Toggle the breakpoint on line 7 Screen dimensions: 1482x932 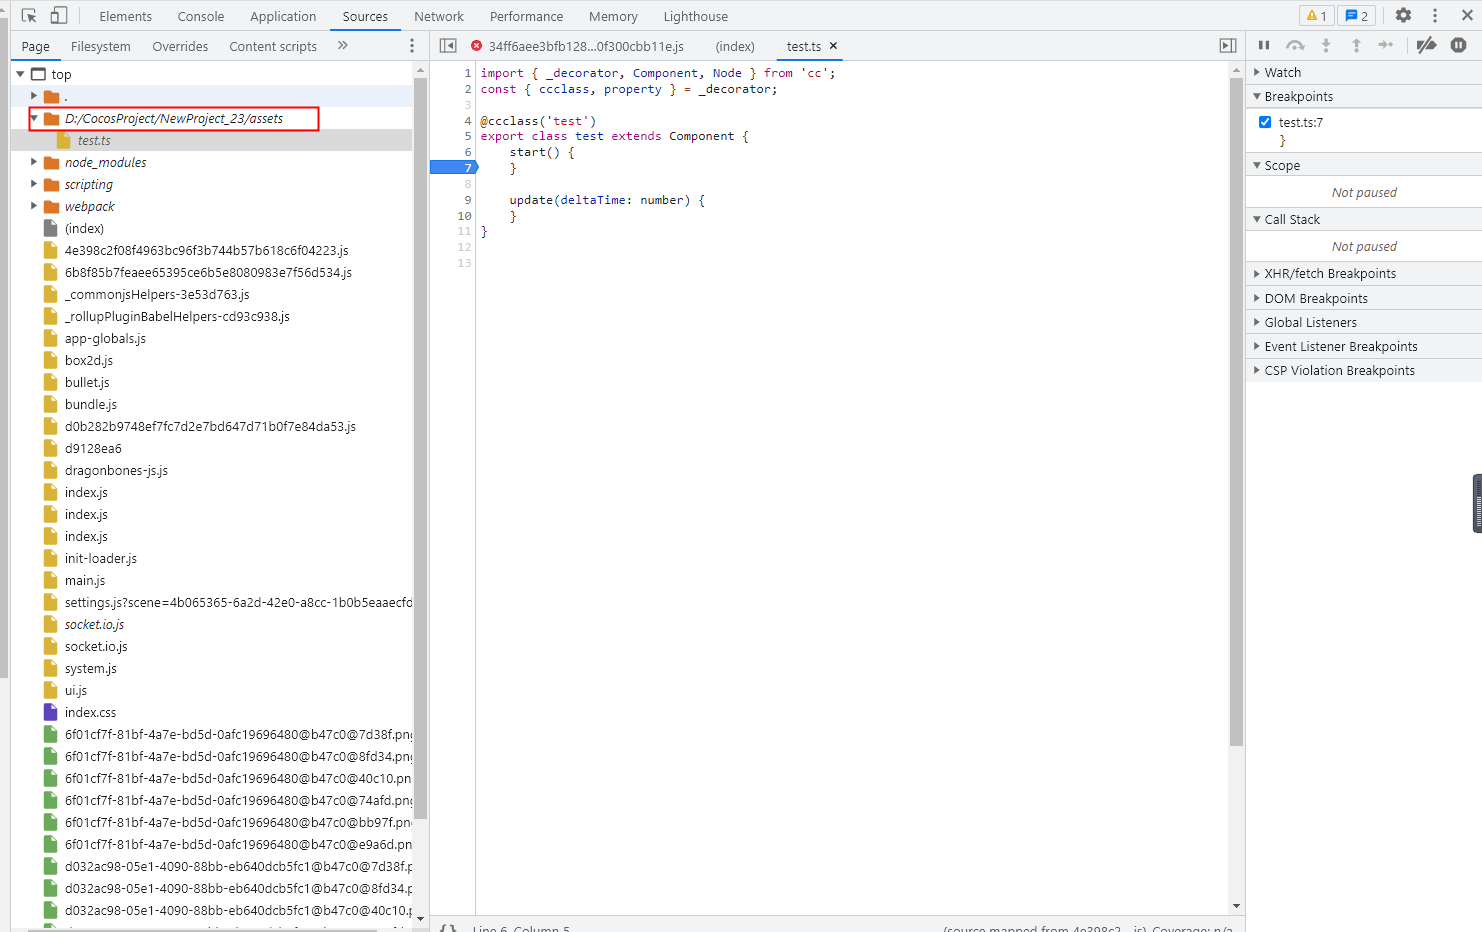(466, 168)
